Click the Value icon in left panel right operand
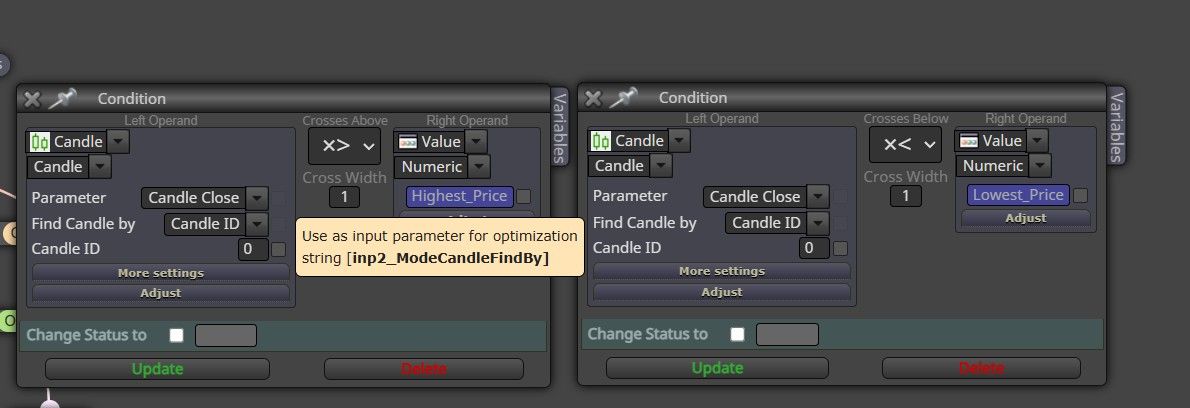 tap(408, 142)
